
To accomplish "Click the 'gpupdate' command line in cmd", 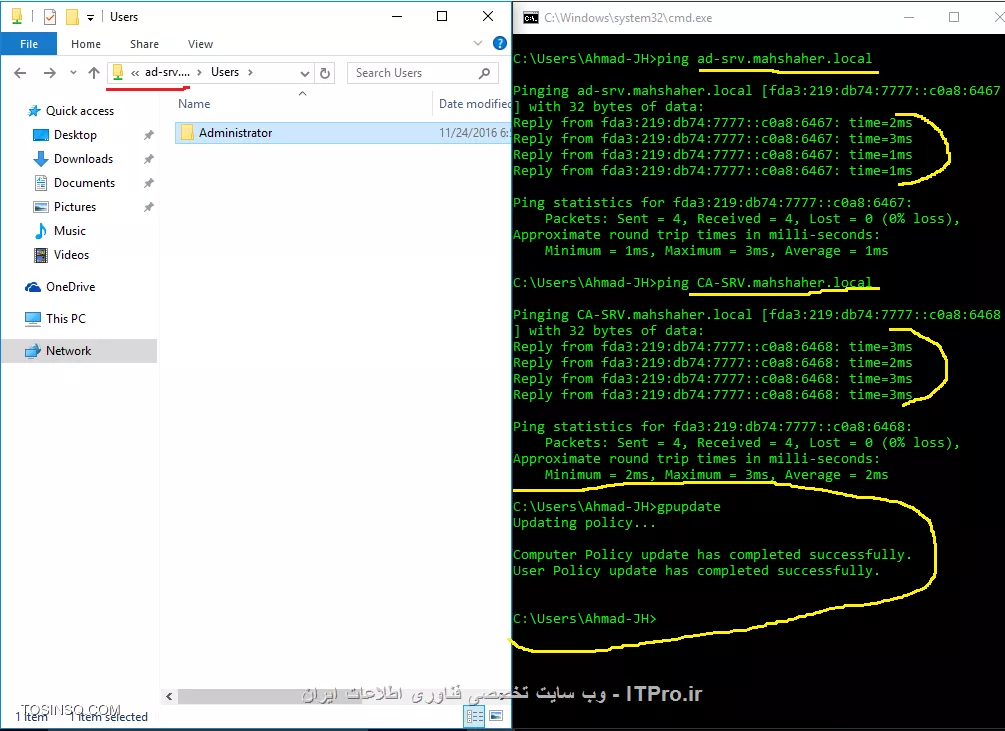I will click(x=617, y=507).
